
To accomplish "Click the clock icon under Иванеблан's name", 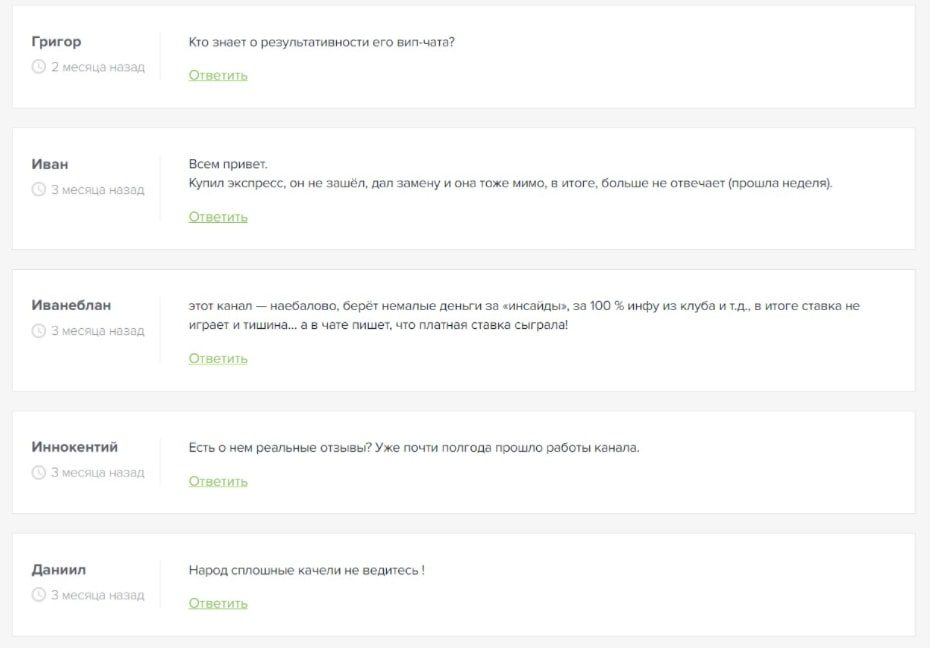I will pos(39,331).
